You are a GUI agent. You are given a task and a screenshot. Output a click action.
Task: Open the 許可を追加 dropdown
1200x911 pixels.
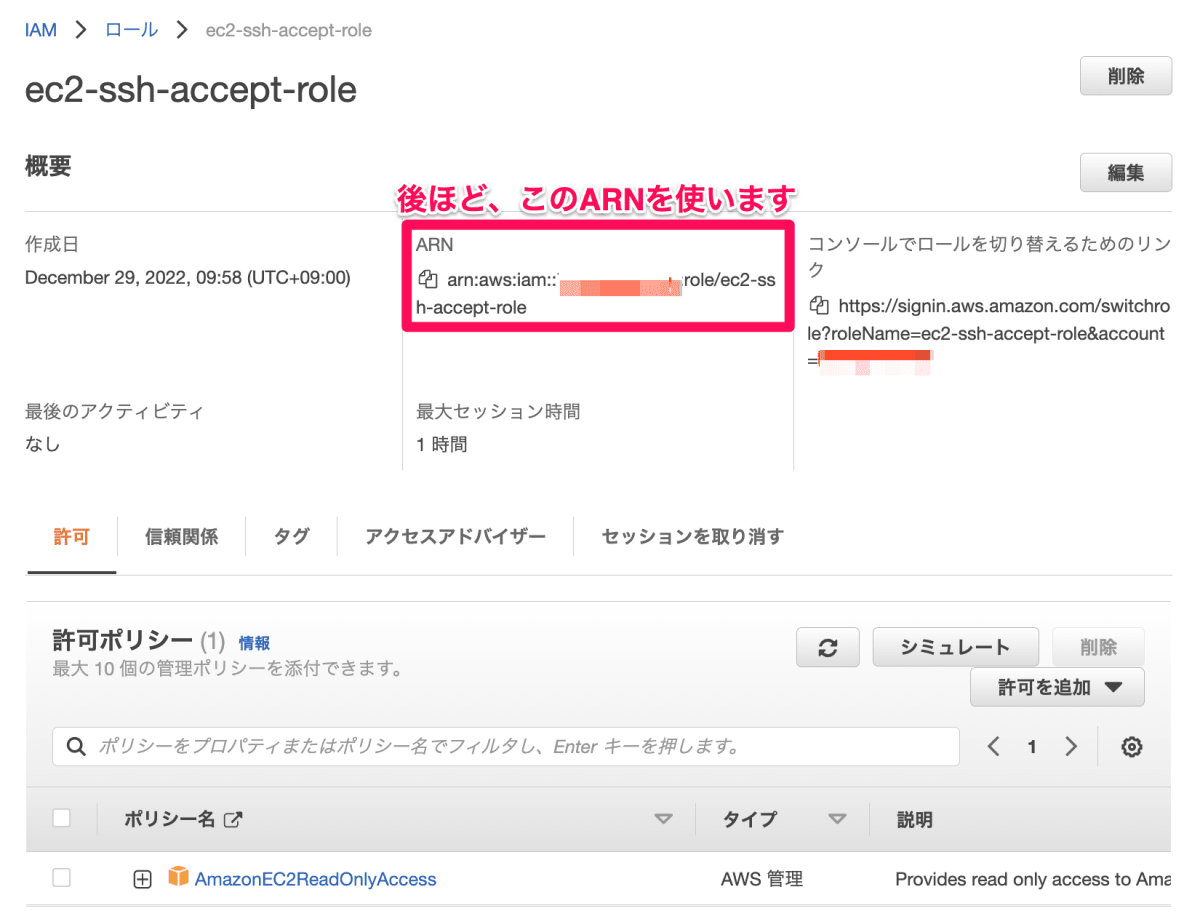[1057, 687]
